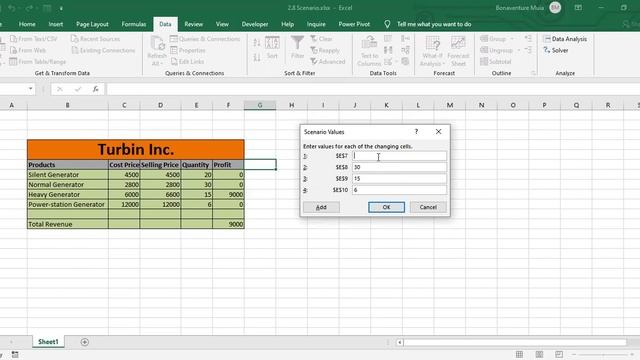This screenshot has width=640, height=360.
Task: Click the Tell me lightbulb icon
Action: click(x=387, y=24)
